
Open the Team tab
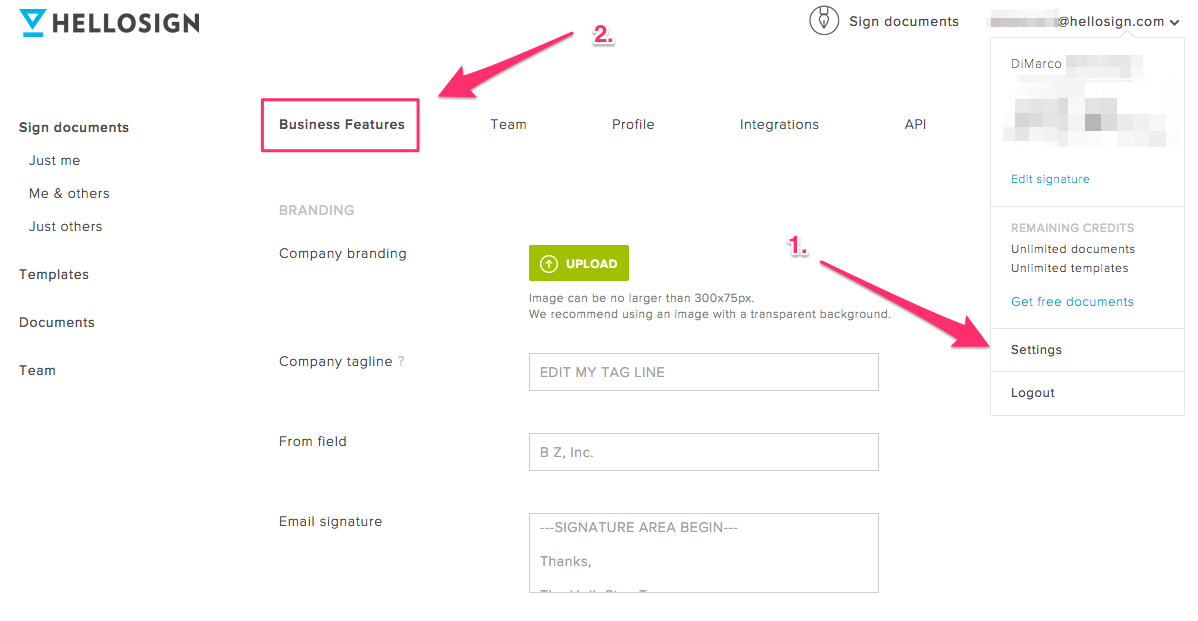(508, 125)
